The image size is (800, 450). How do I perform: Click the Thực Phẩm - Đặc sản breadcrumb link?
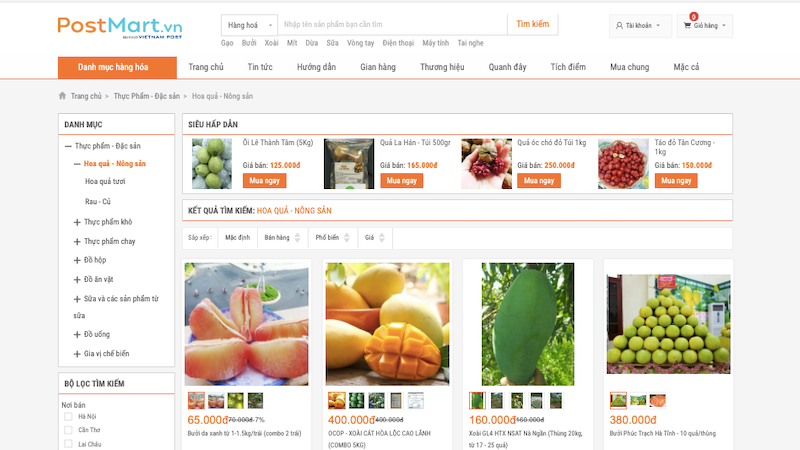(x=146, y=96)
